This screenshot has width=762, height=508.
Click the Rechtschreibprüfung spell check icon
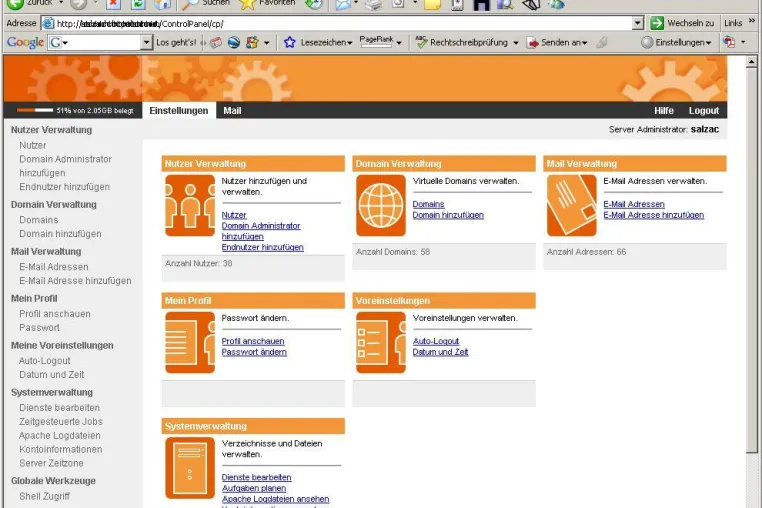click(421, 42)
